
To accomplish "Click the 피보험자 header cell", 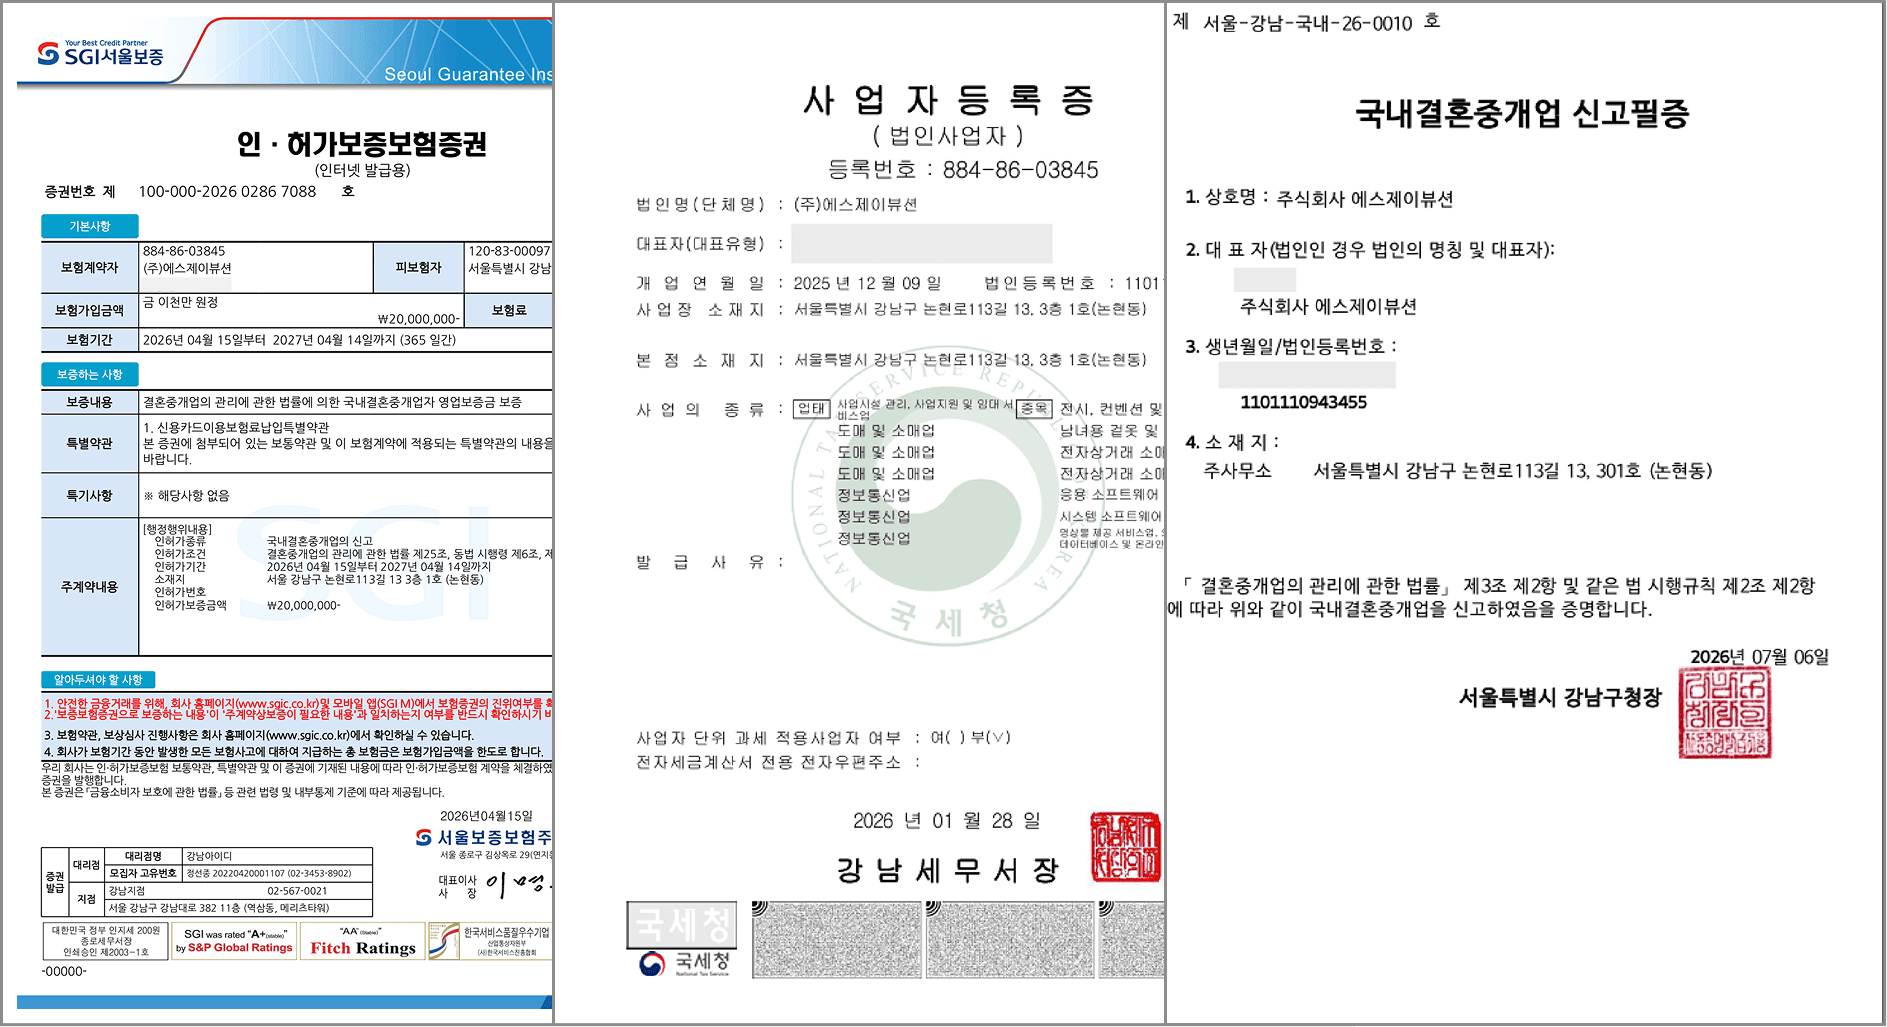I will (419, 268).
